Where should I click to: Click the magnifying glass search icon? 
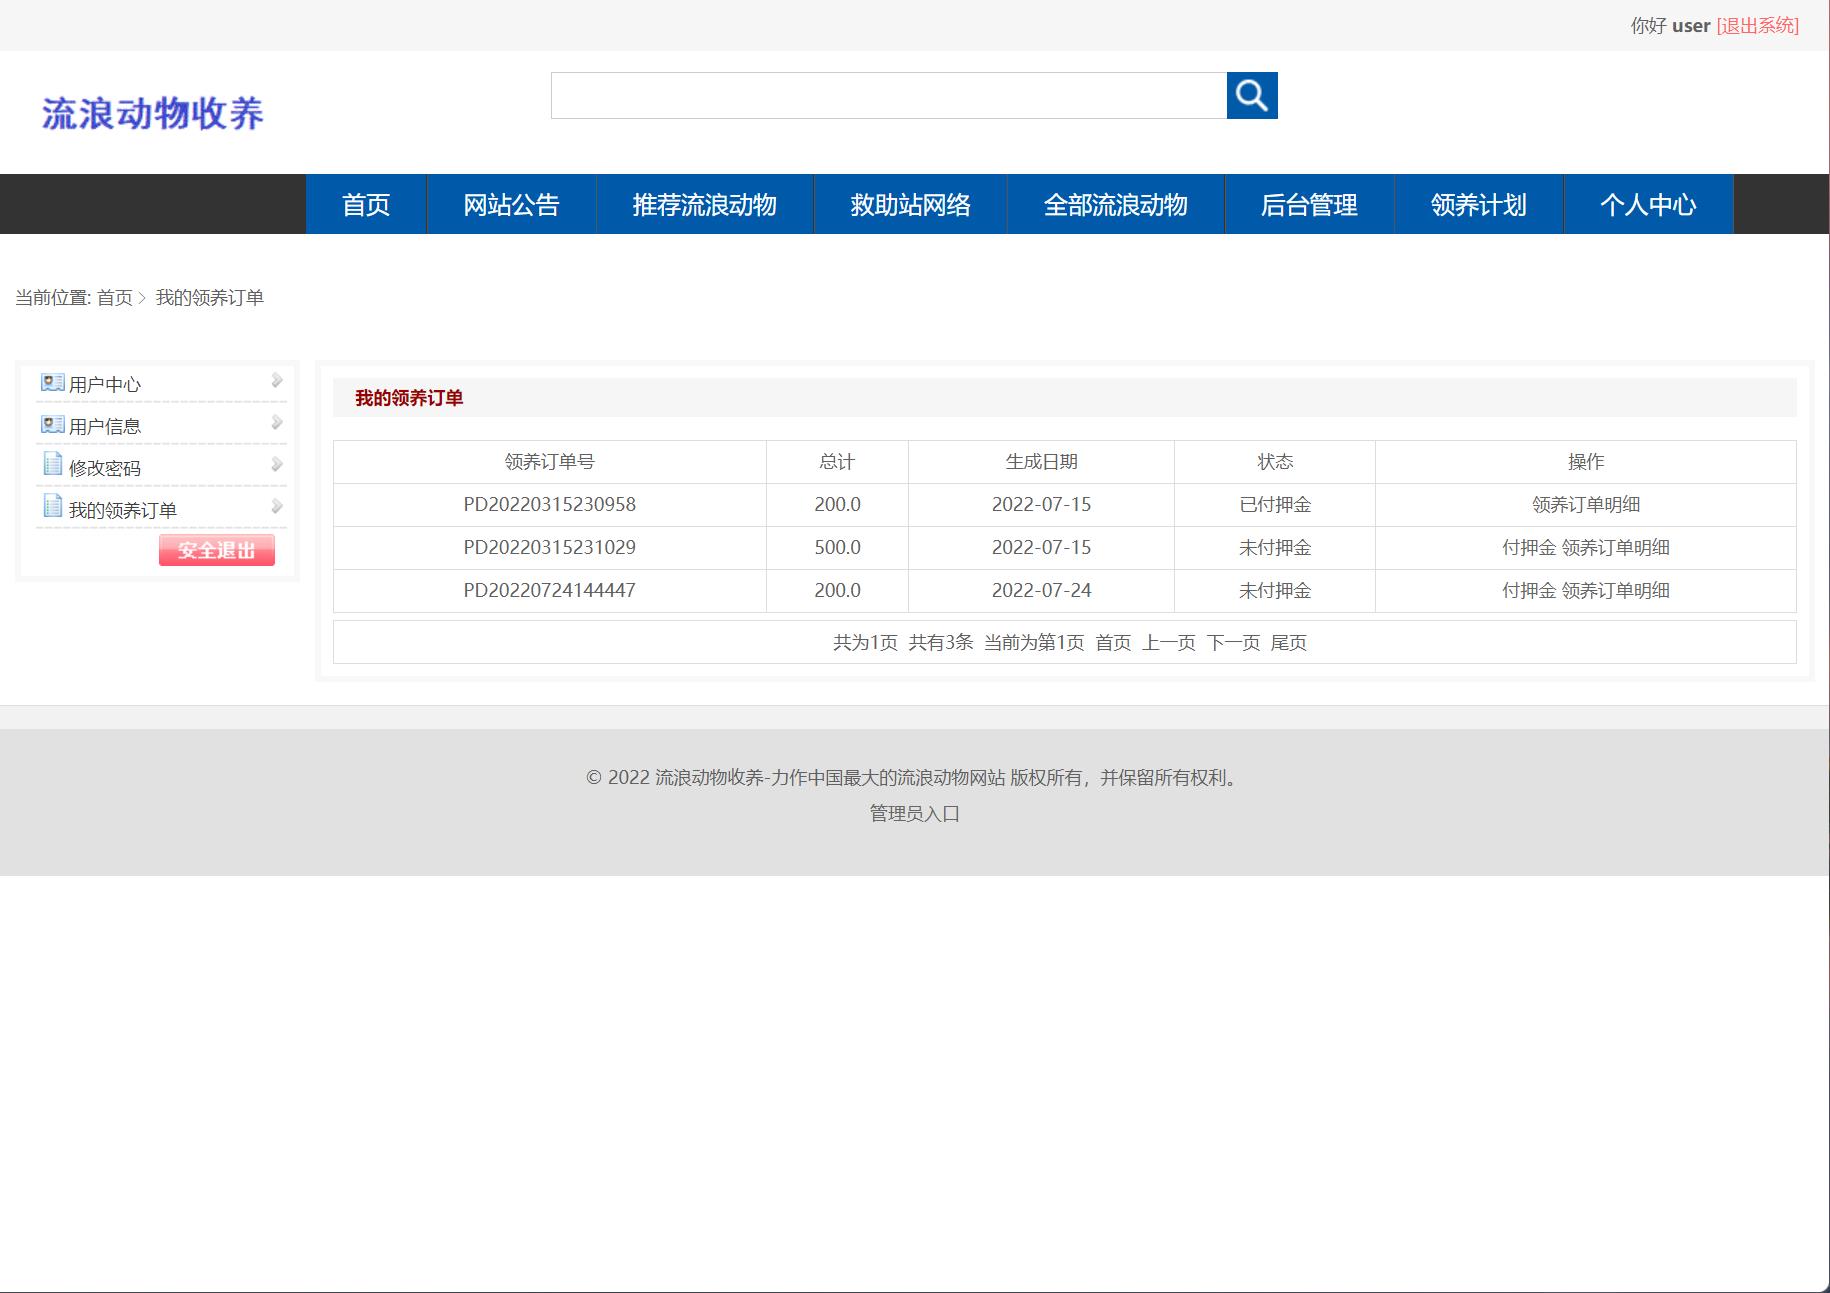coord(1252,96)
